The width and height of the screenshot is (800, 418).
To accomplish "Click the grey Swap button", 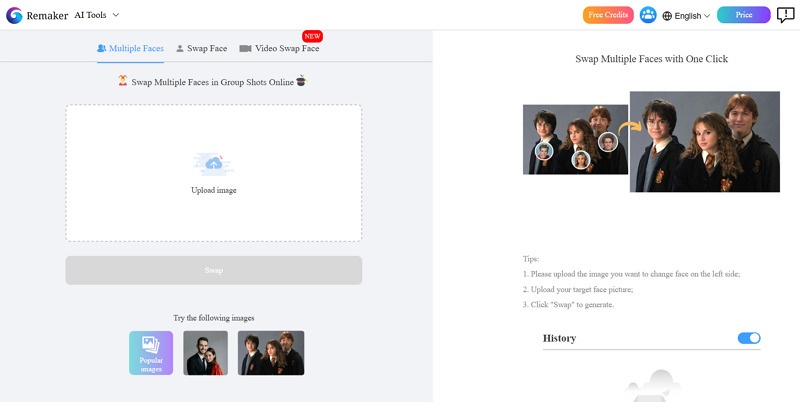I will click(214, 271).
